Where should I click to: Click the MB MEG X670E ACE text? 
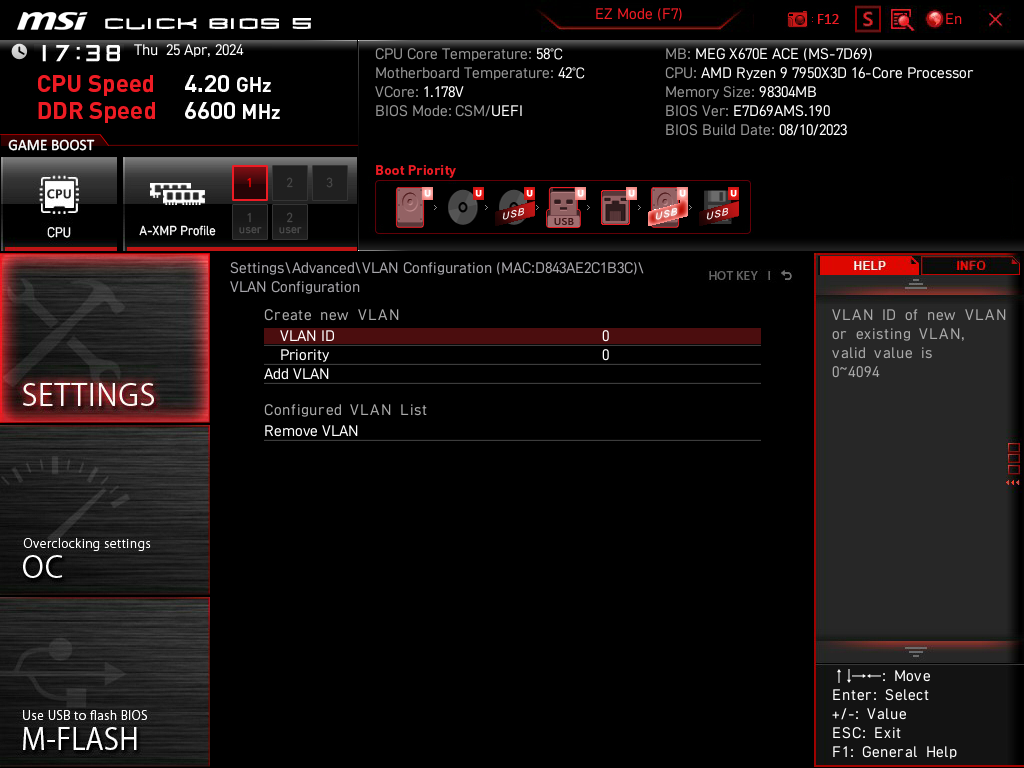click(x=769, y=54)
